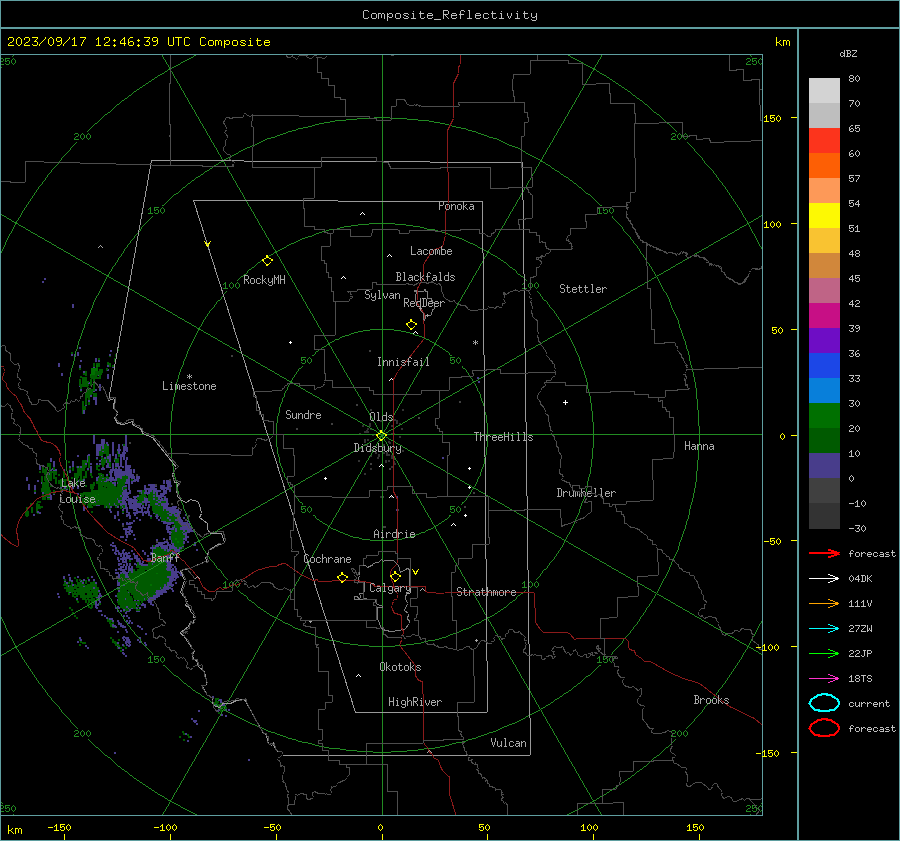Click the Limestone label
Image resolution: width=900 pixels, height=841 pixels.
coord(189,386)
